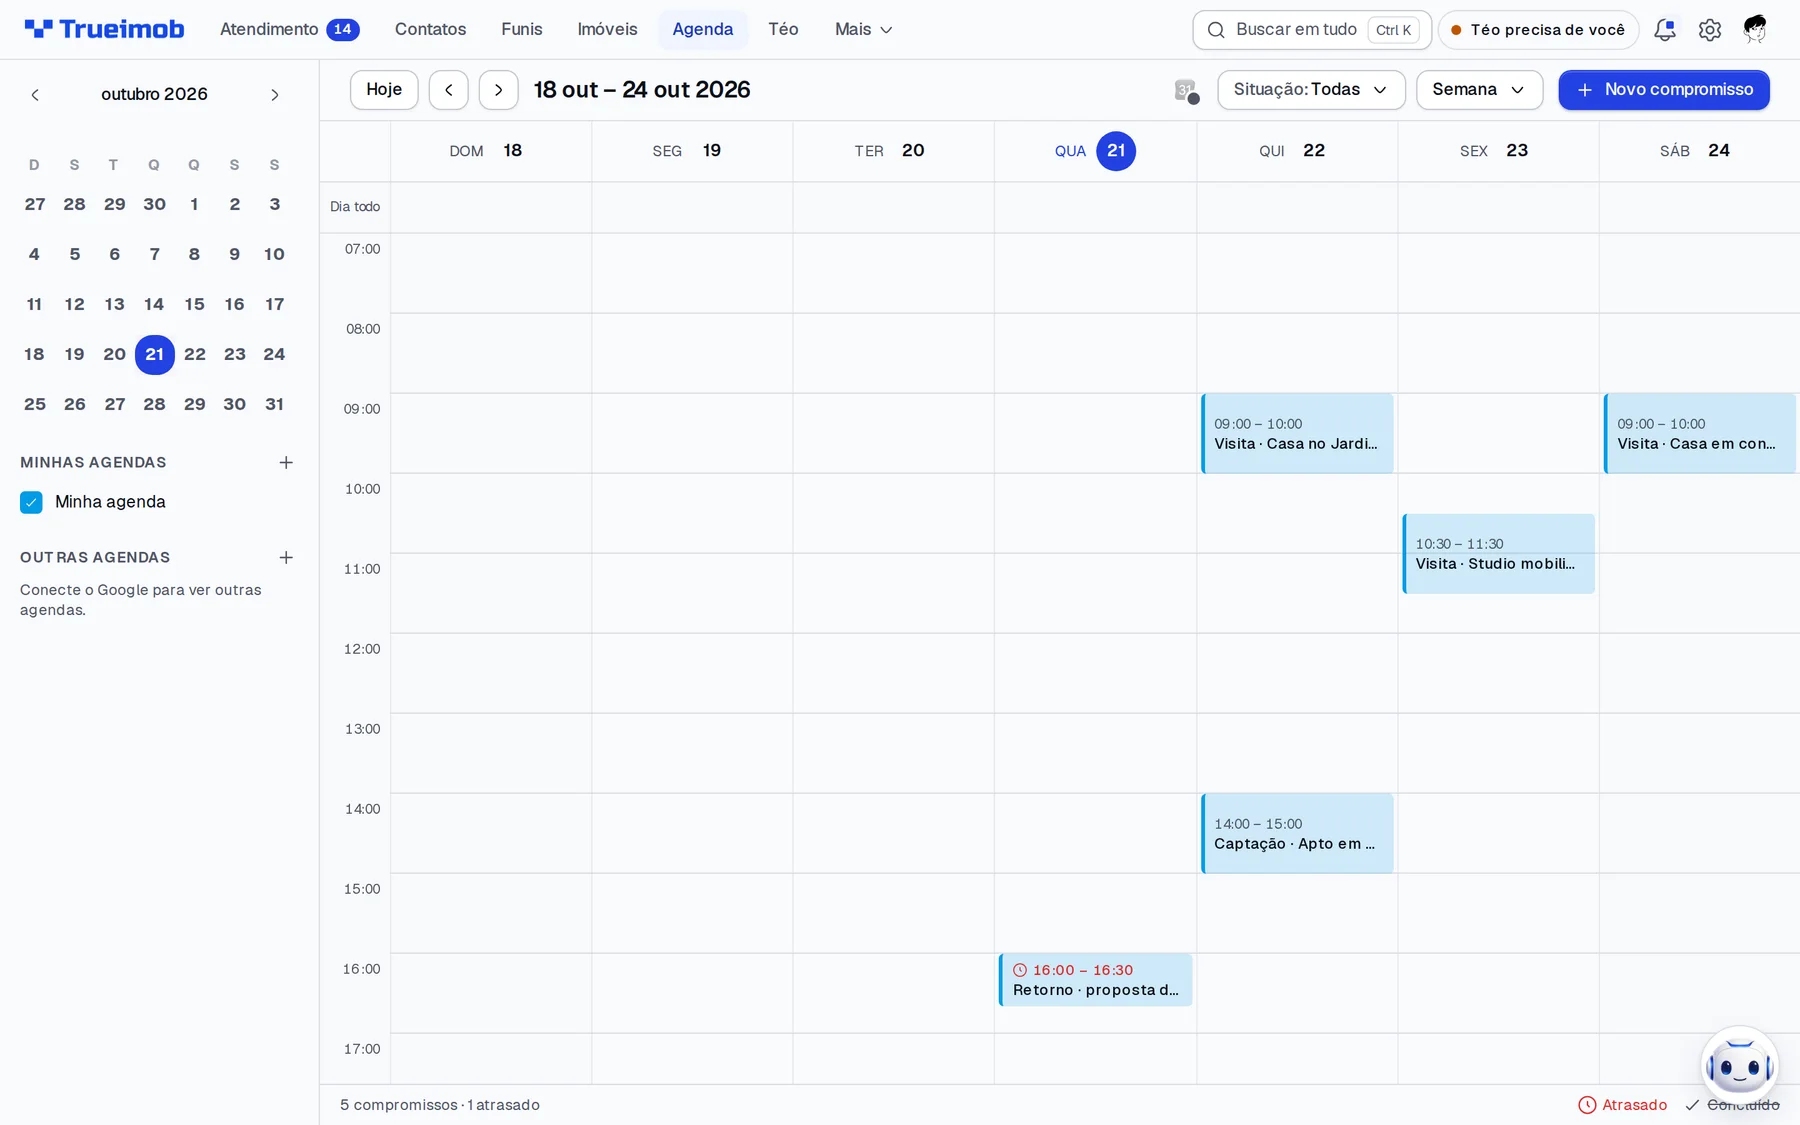
Task: Add agenda under Outras Agendas
Action: click(x=286, y=557)
